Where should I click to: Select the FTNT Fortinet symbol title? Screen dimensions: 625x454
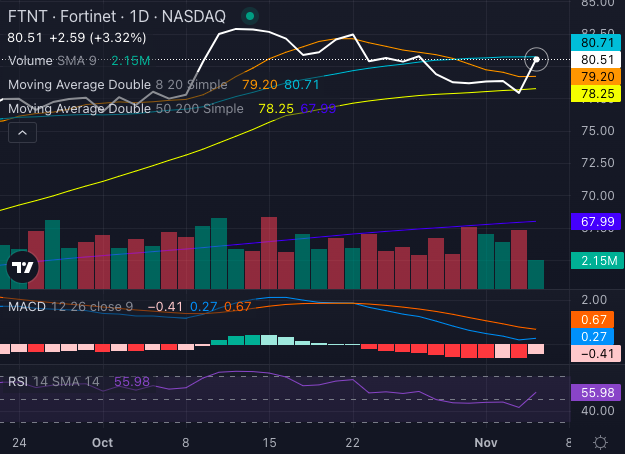pyautogui.click(x=116, y=16)
